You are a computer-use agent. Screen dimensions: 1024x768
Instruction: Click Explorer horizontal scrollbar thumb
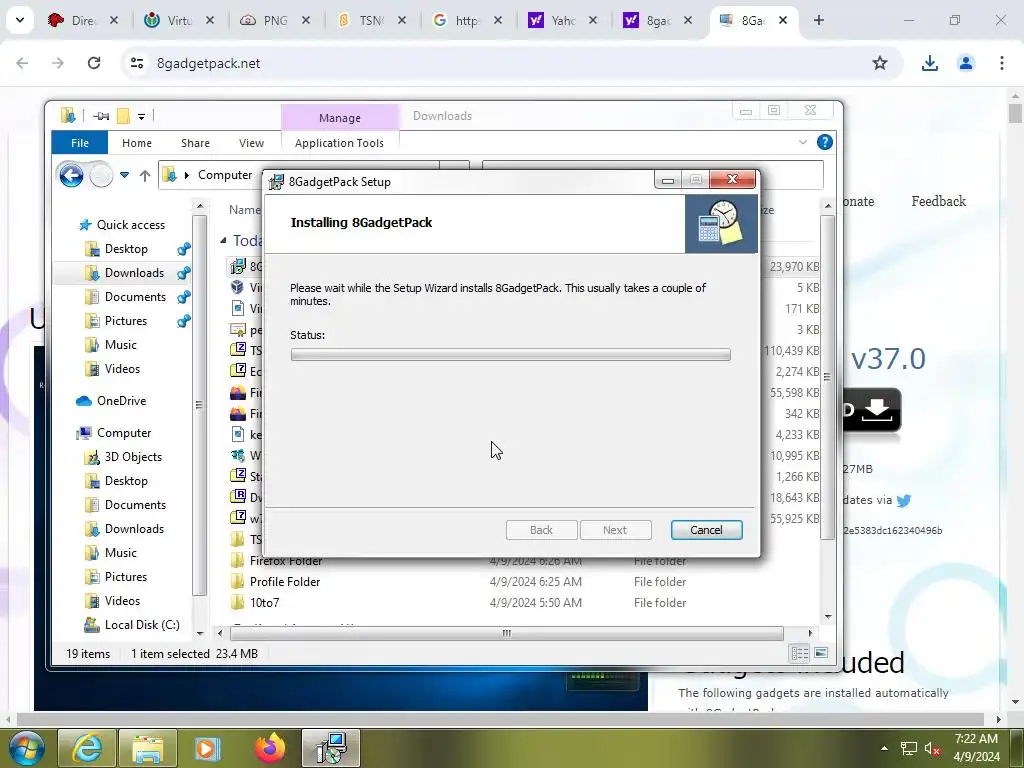507,633
